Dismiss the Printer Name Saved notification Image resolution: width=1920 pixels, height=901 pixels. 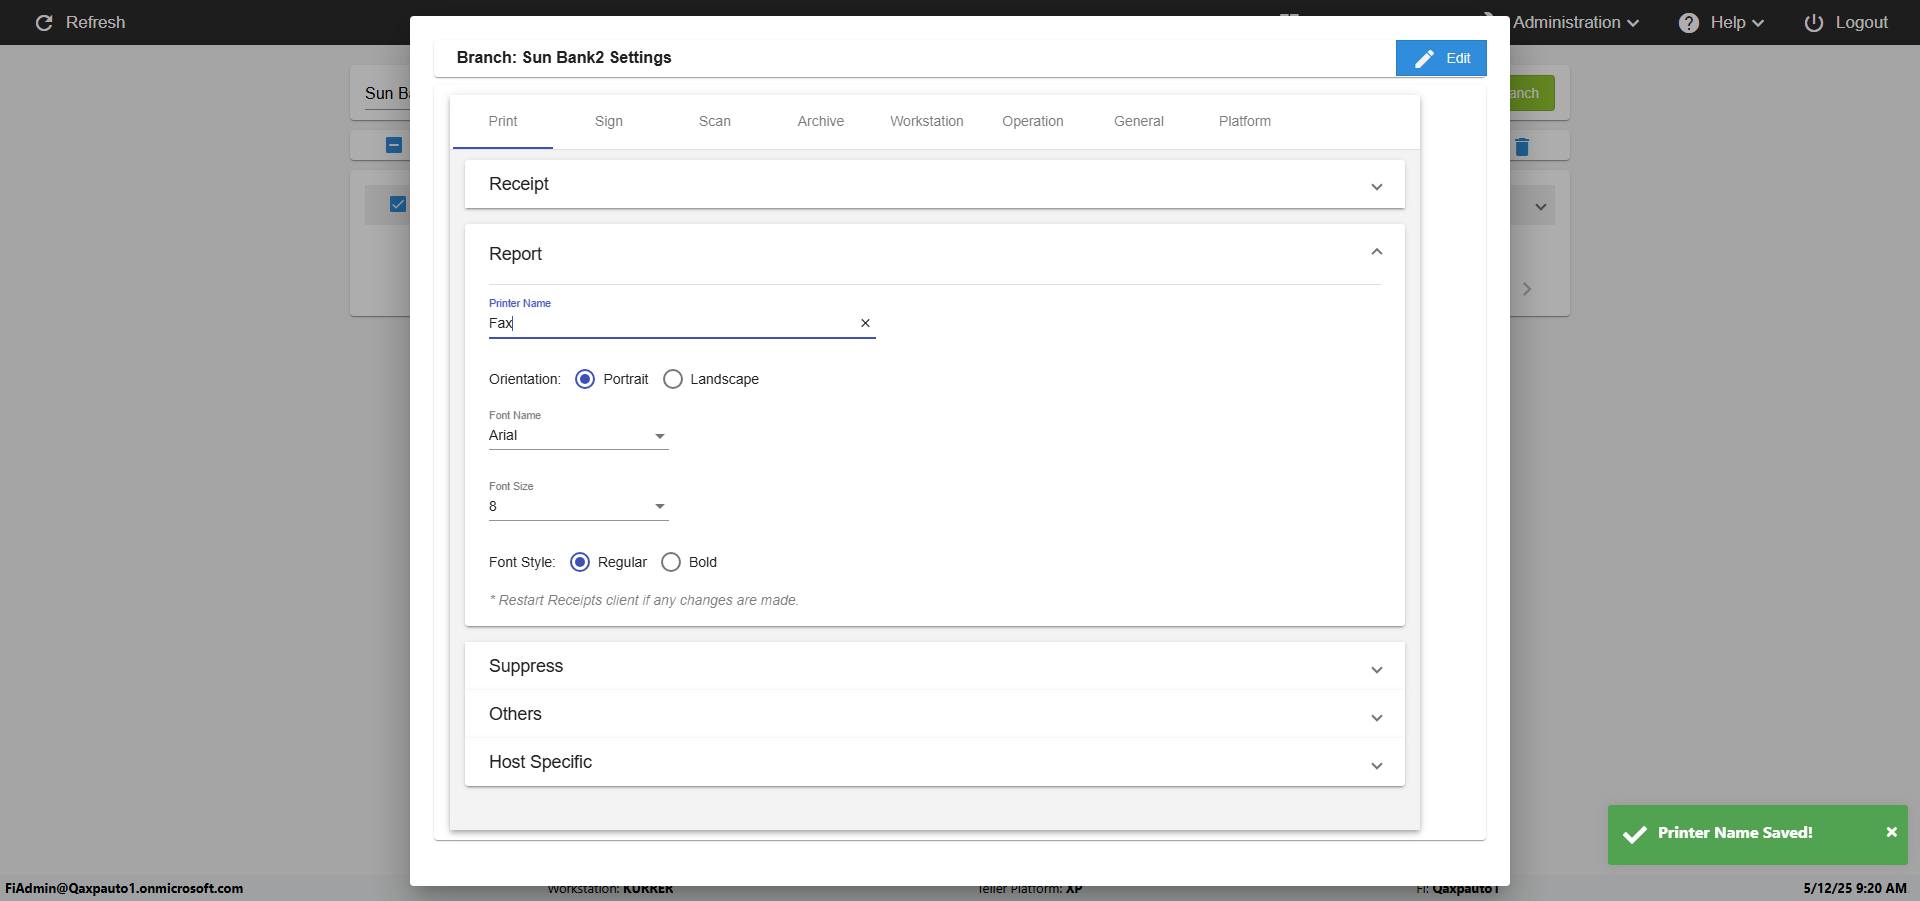[1891, 832]
